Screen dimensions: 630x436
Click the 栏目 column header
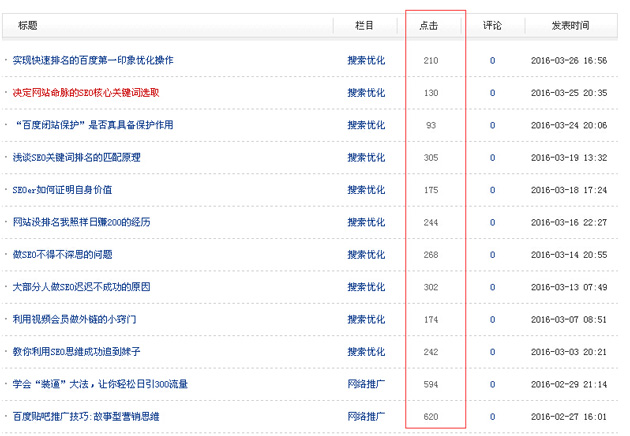click(365, 25)
